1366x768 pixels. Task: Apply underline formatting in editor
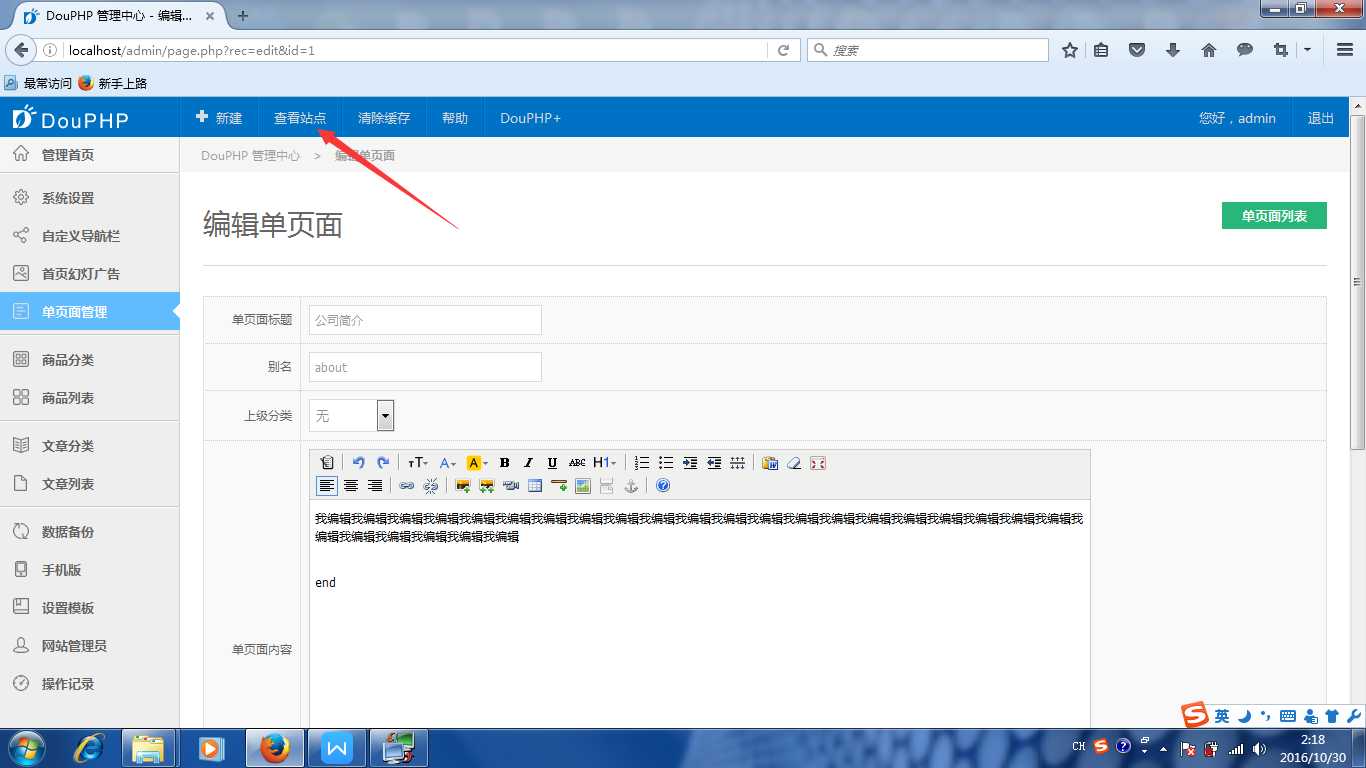552,463
